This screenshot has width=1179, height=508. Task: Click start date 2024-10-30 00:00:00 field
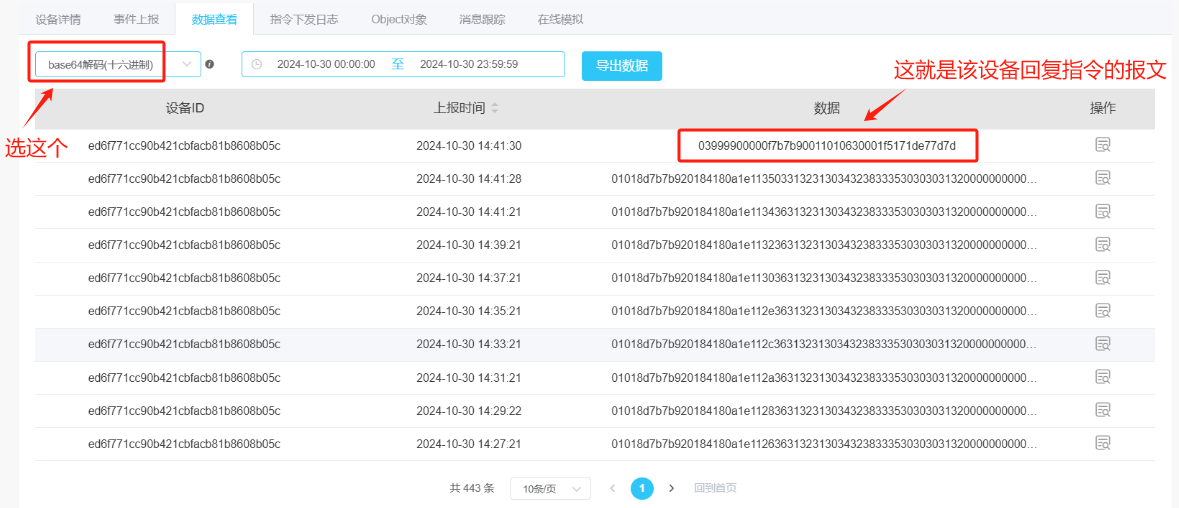(326, 65)
